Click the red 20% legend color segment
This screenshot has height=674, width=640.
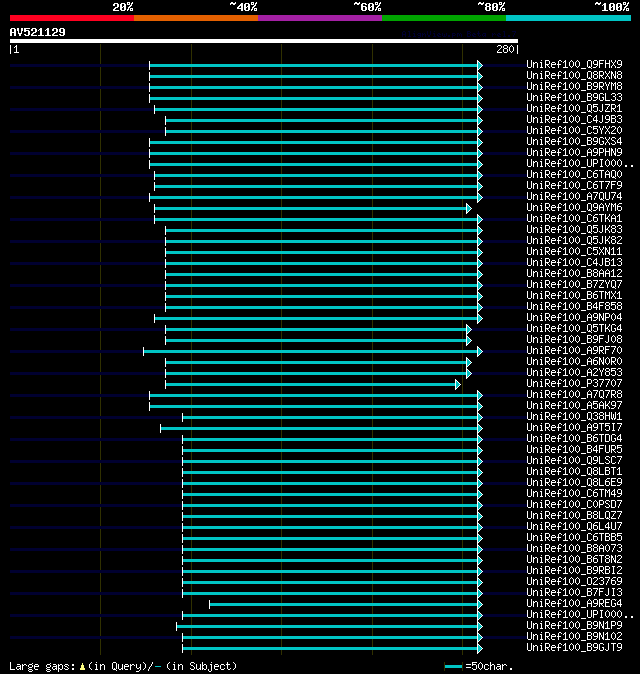pos(72,18)
